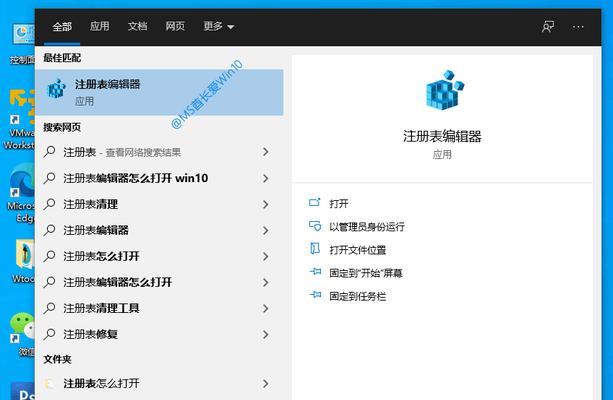Image resolution: width=613 pixels, height=400 pixels.
Task: Expand arrow for the 注册表清理 suggestion
Action: (265, 204)
